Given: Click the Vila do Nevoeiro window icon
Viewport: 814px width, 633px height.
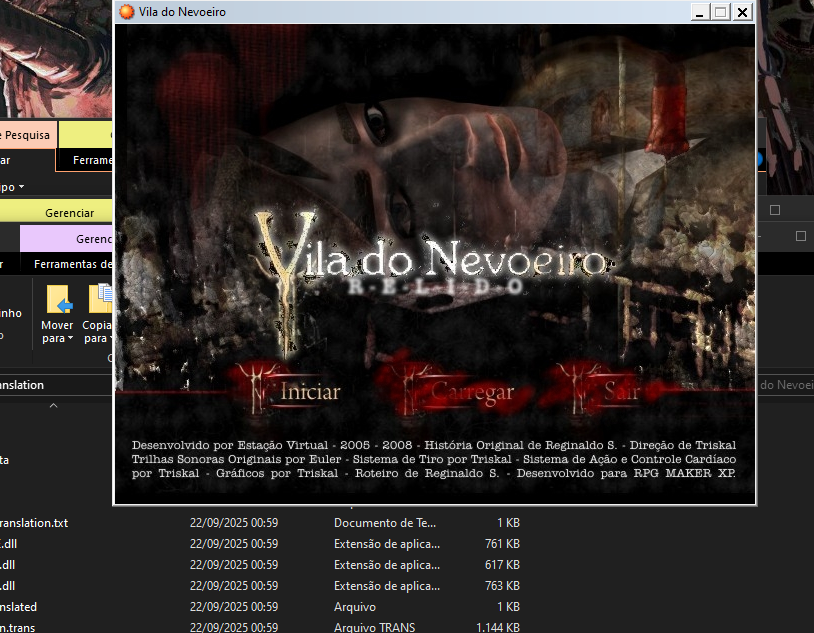Looking at the screenshot, I should [x=127, y=11].
